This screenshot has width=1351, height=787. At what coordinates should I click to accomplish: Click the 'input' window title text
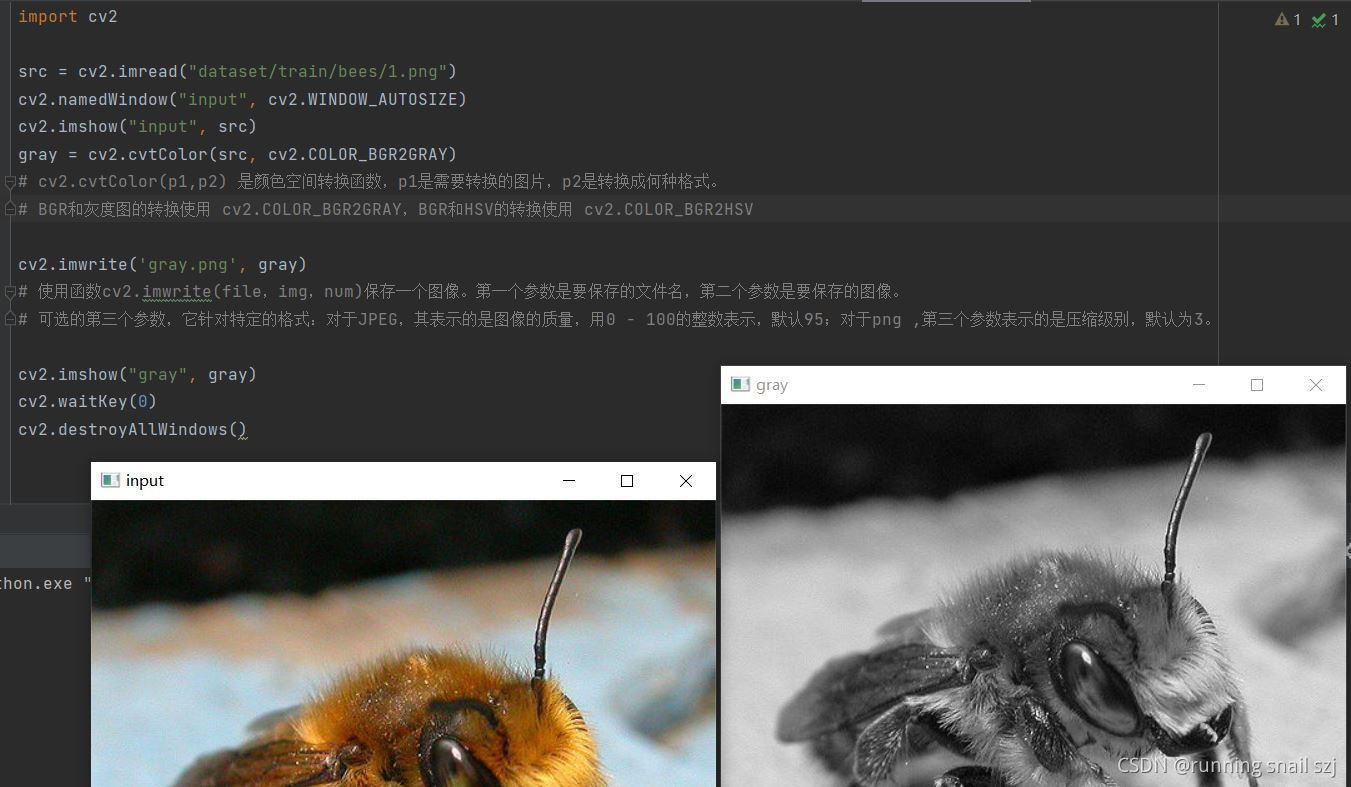point(145,480)
